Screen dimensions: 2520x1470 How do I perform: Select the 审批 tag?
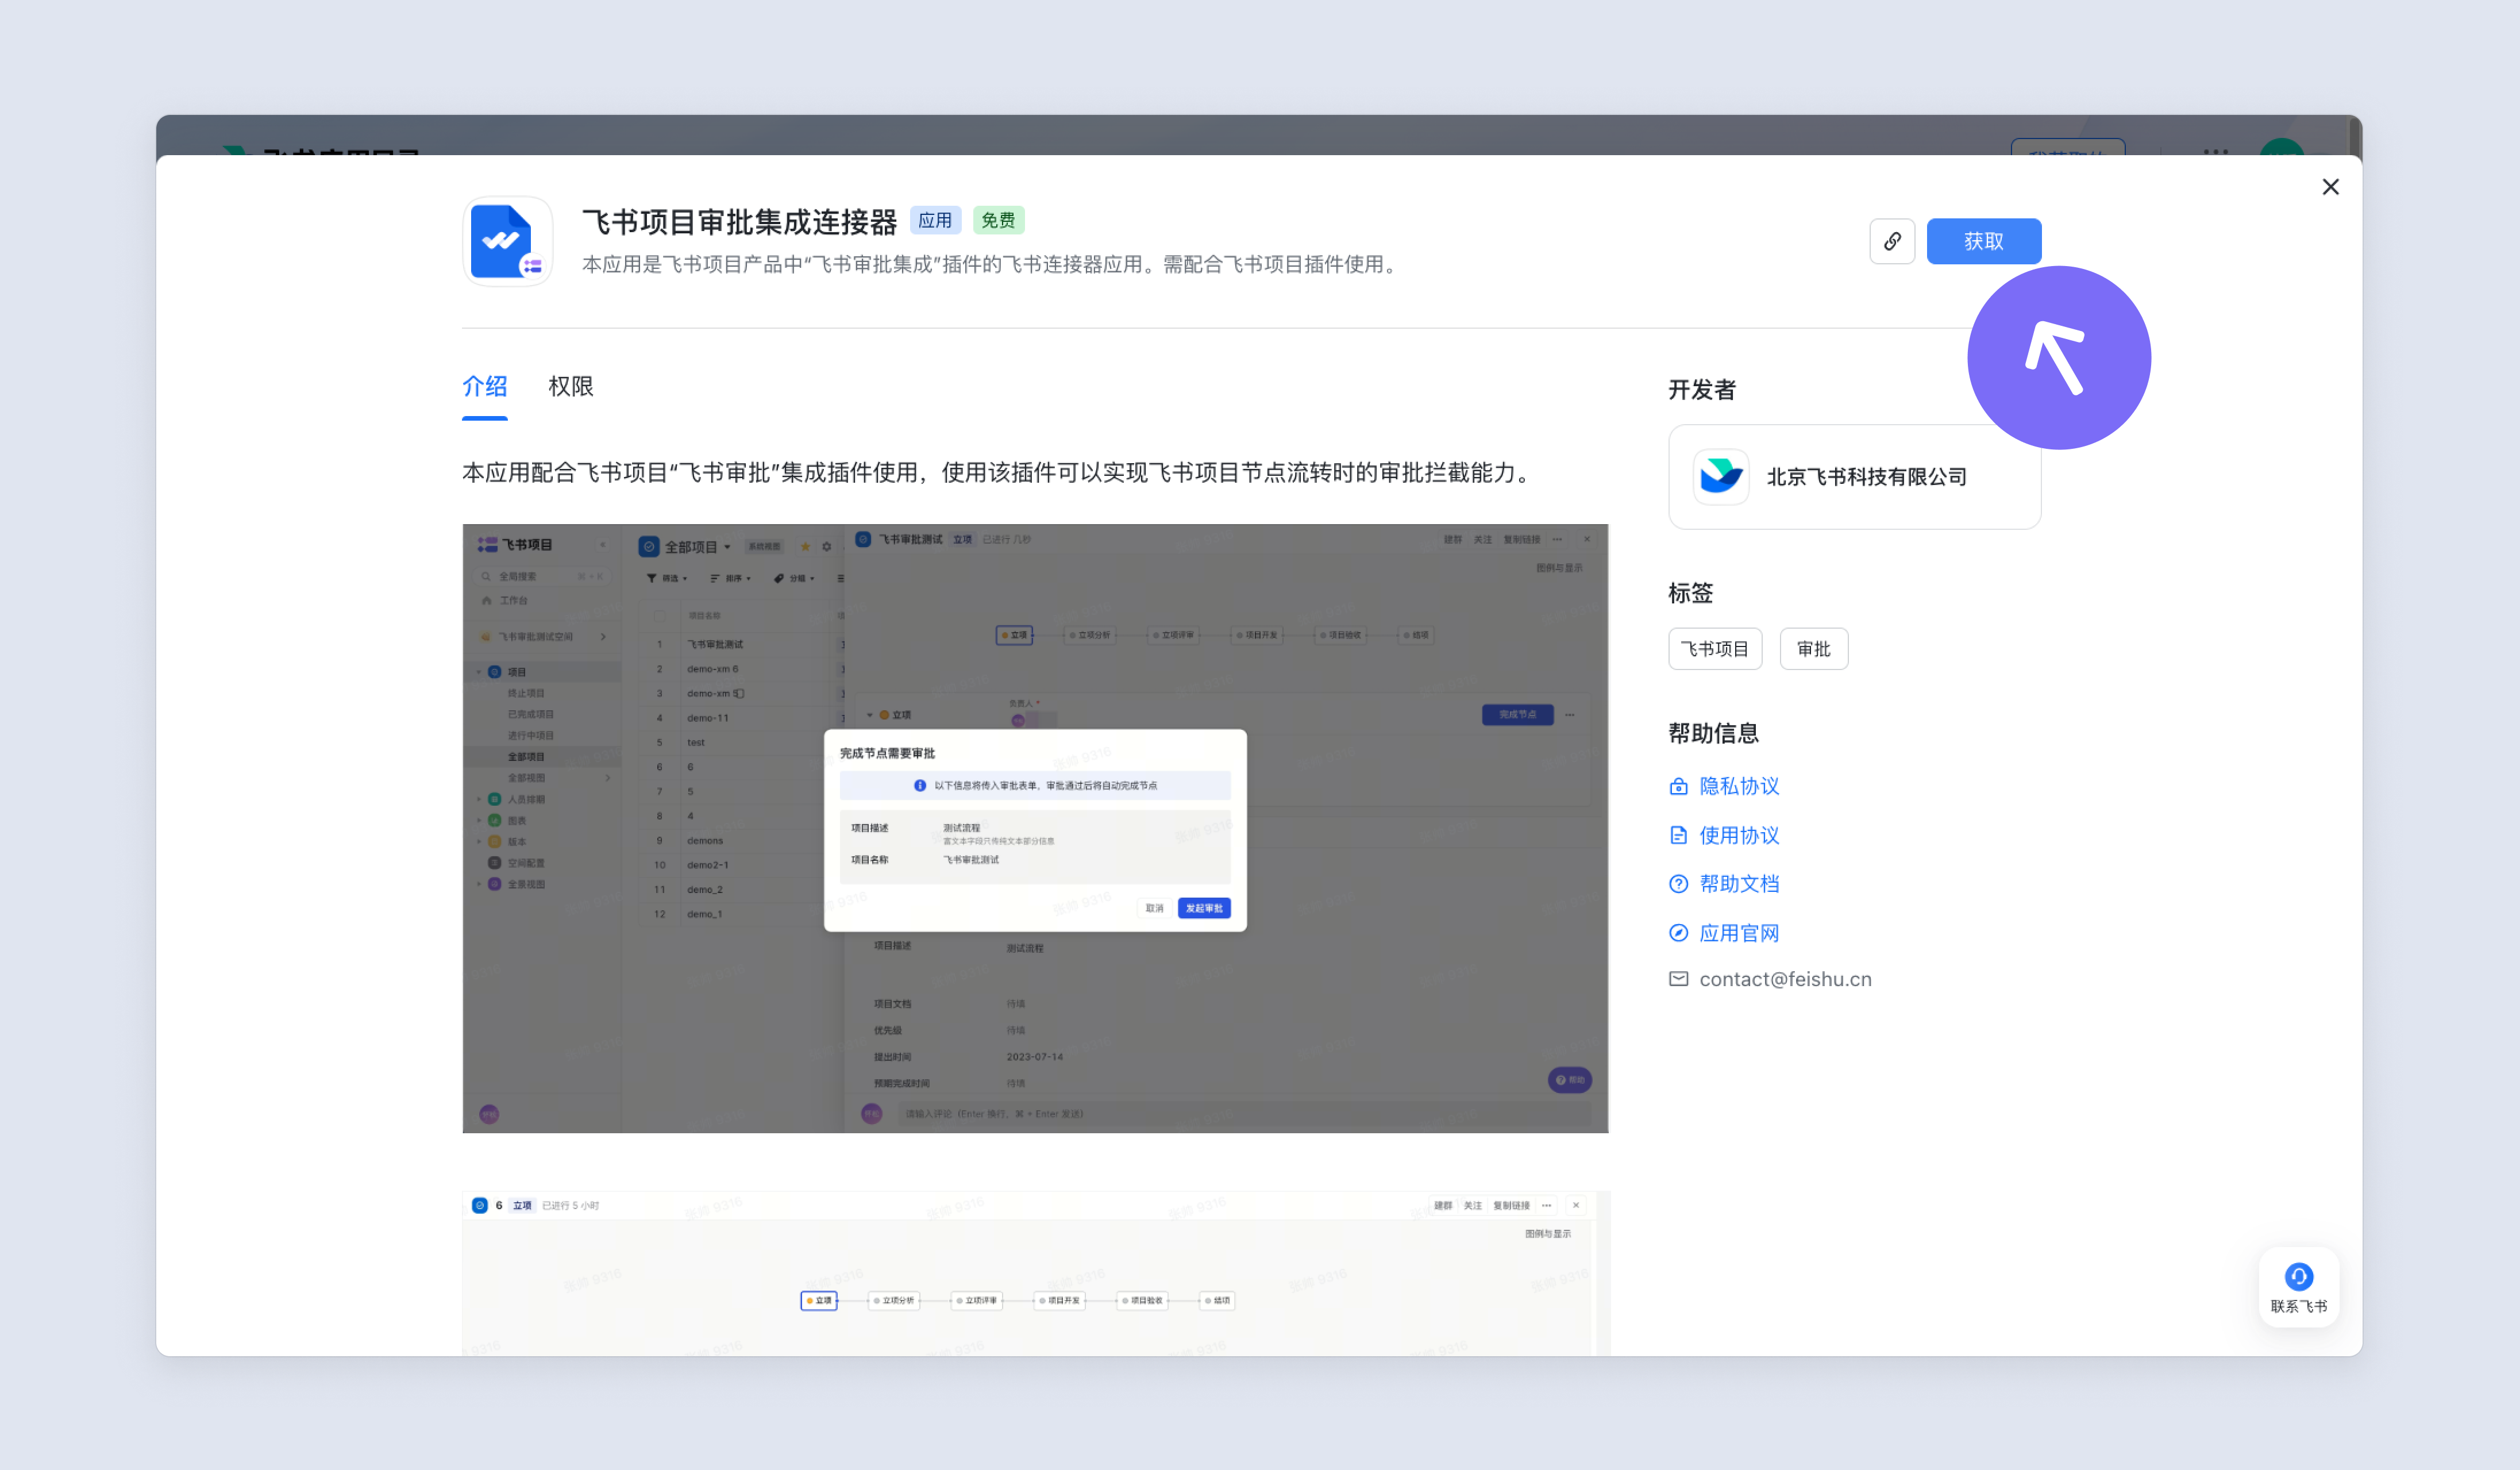click(x=1813, y=649)
